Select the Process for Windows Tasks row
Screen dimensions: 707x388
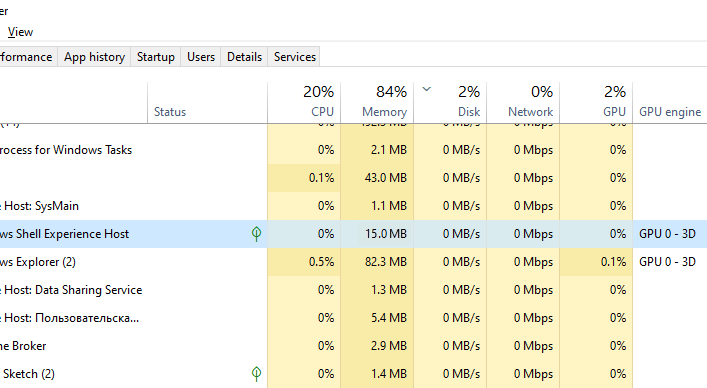point(354,150)
